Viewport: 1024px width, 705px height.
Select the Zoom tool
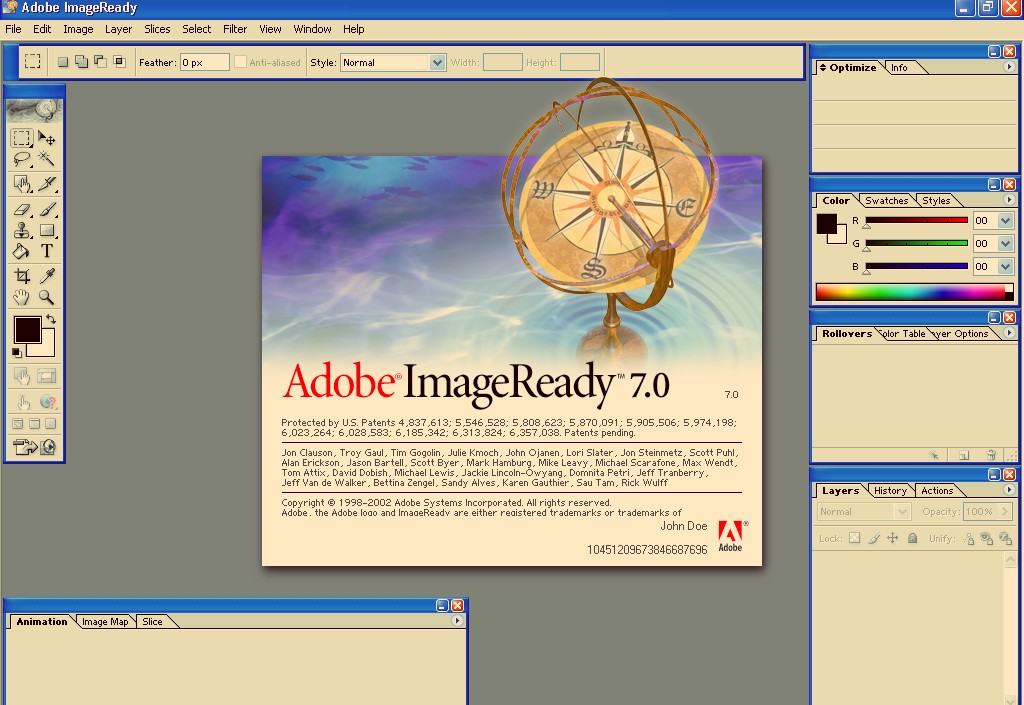click(x=46, y=298)
